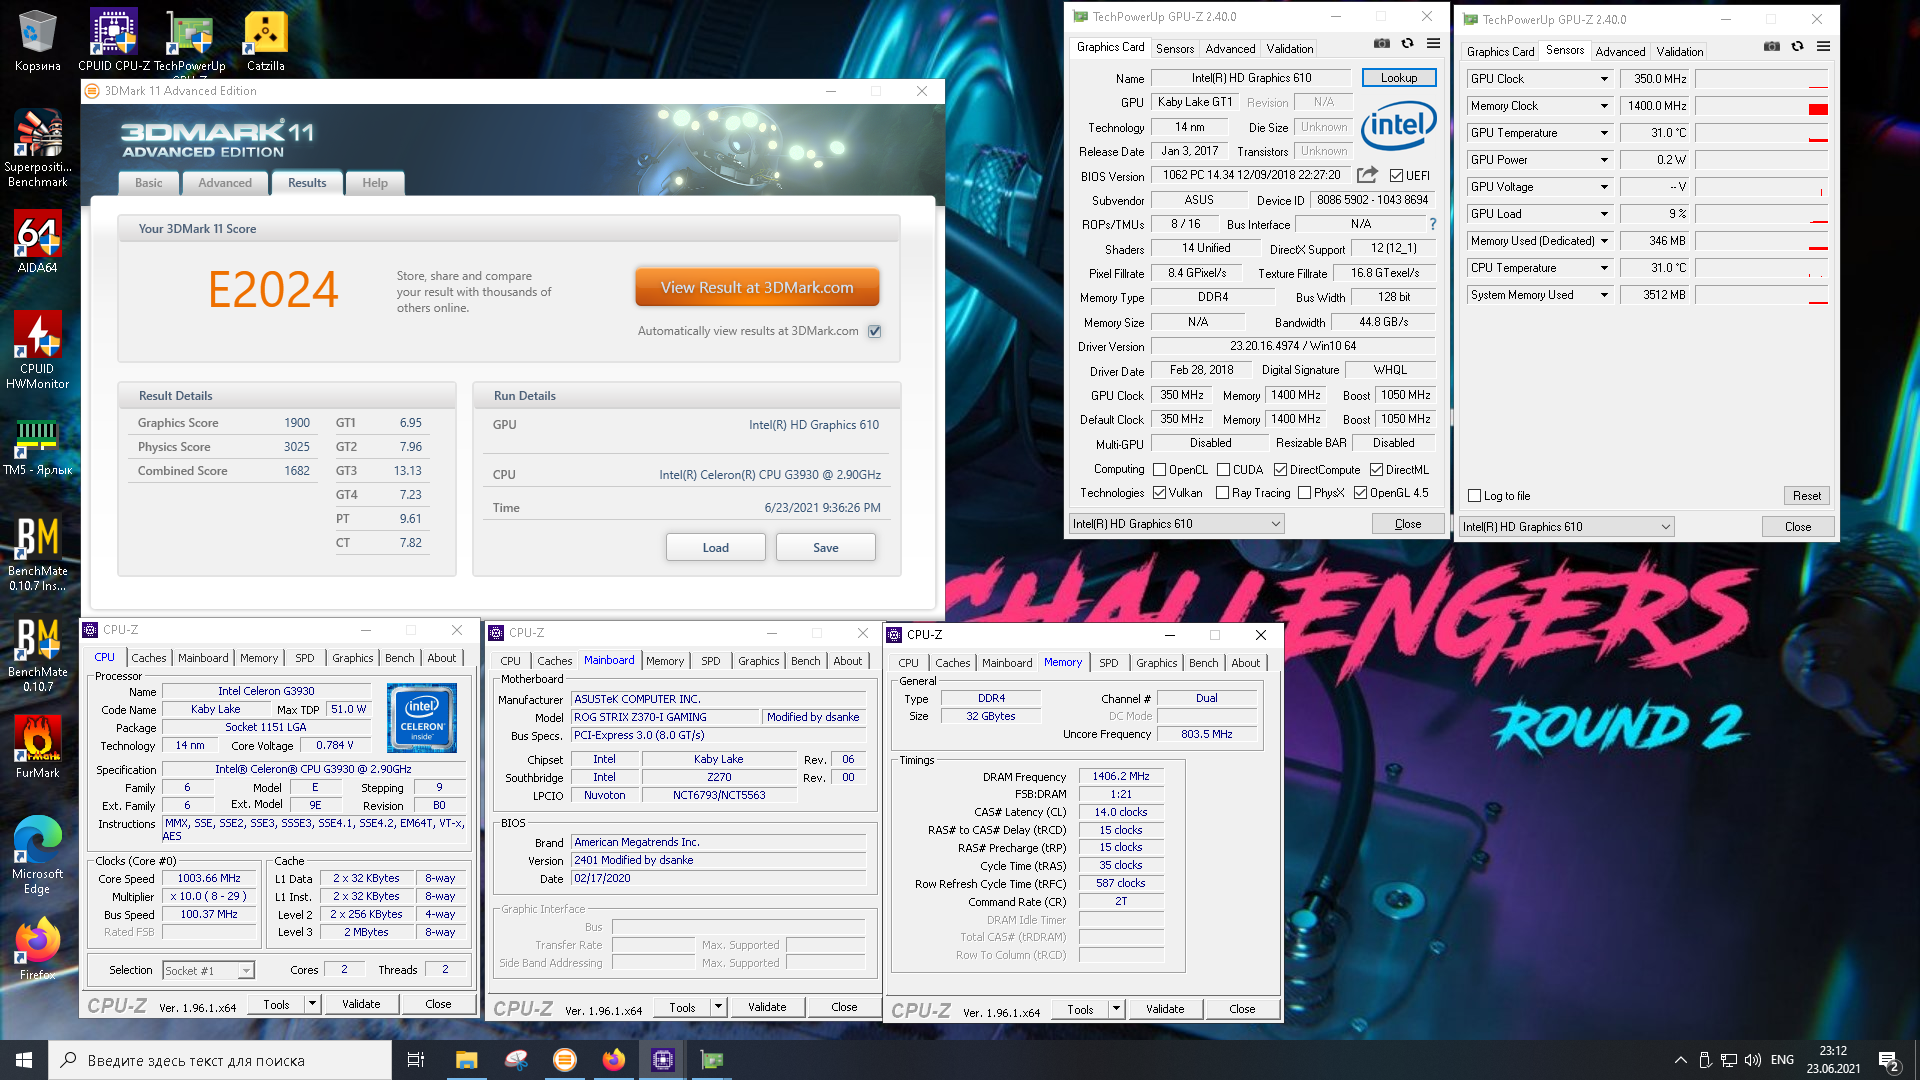Switch to Basic tab in 3DMark 11
1920x1080 pixels.
pyautogui.click(x=149, y=183)
